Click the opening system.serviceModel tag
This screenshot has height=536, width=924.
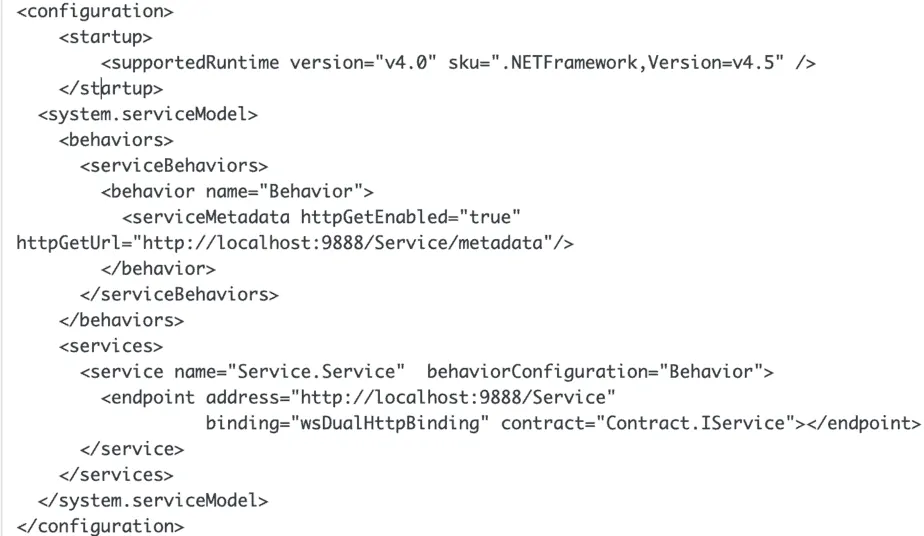[147, 114]
